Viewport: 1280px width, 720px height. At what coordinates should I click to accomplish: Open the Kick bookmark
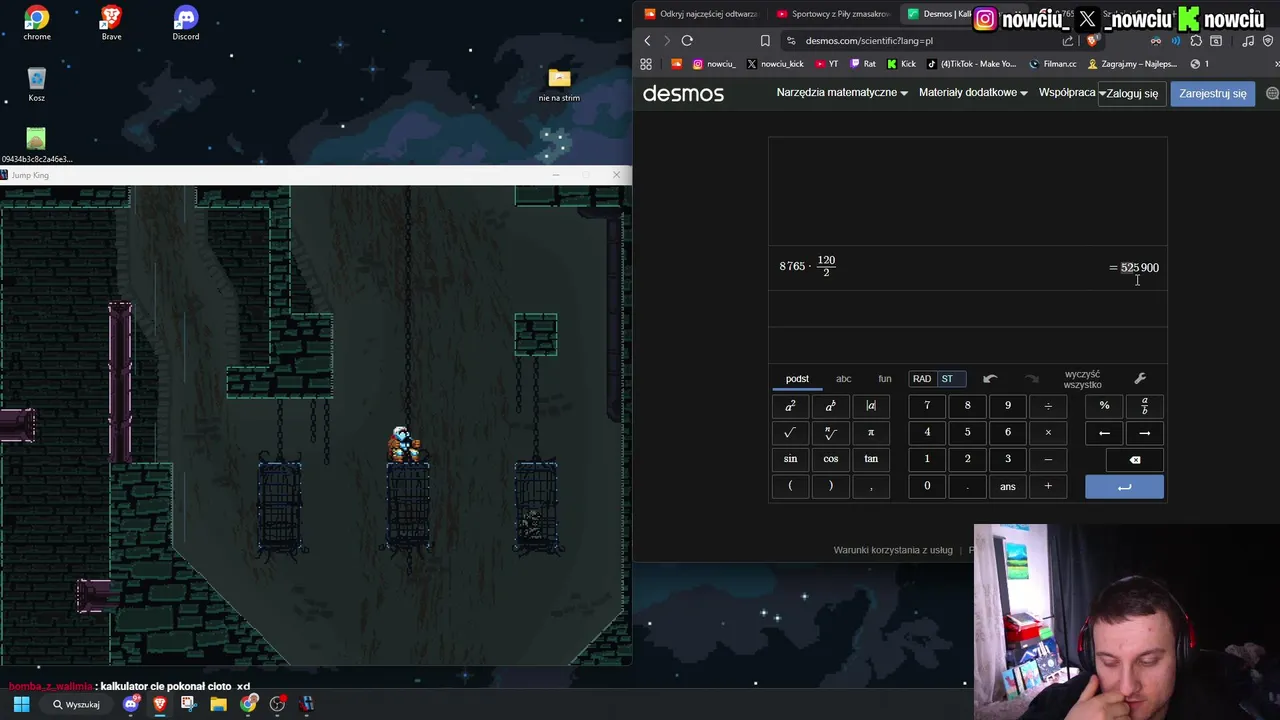pyautogui.click(x=901, y=64)
